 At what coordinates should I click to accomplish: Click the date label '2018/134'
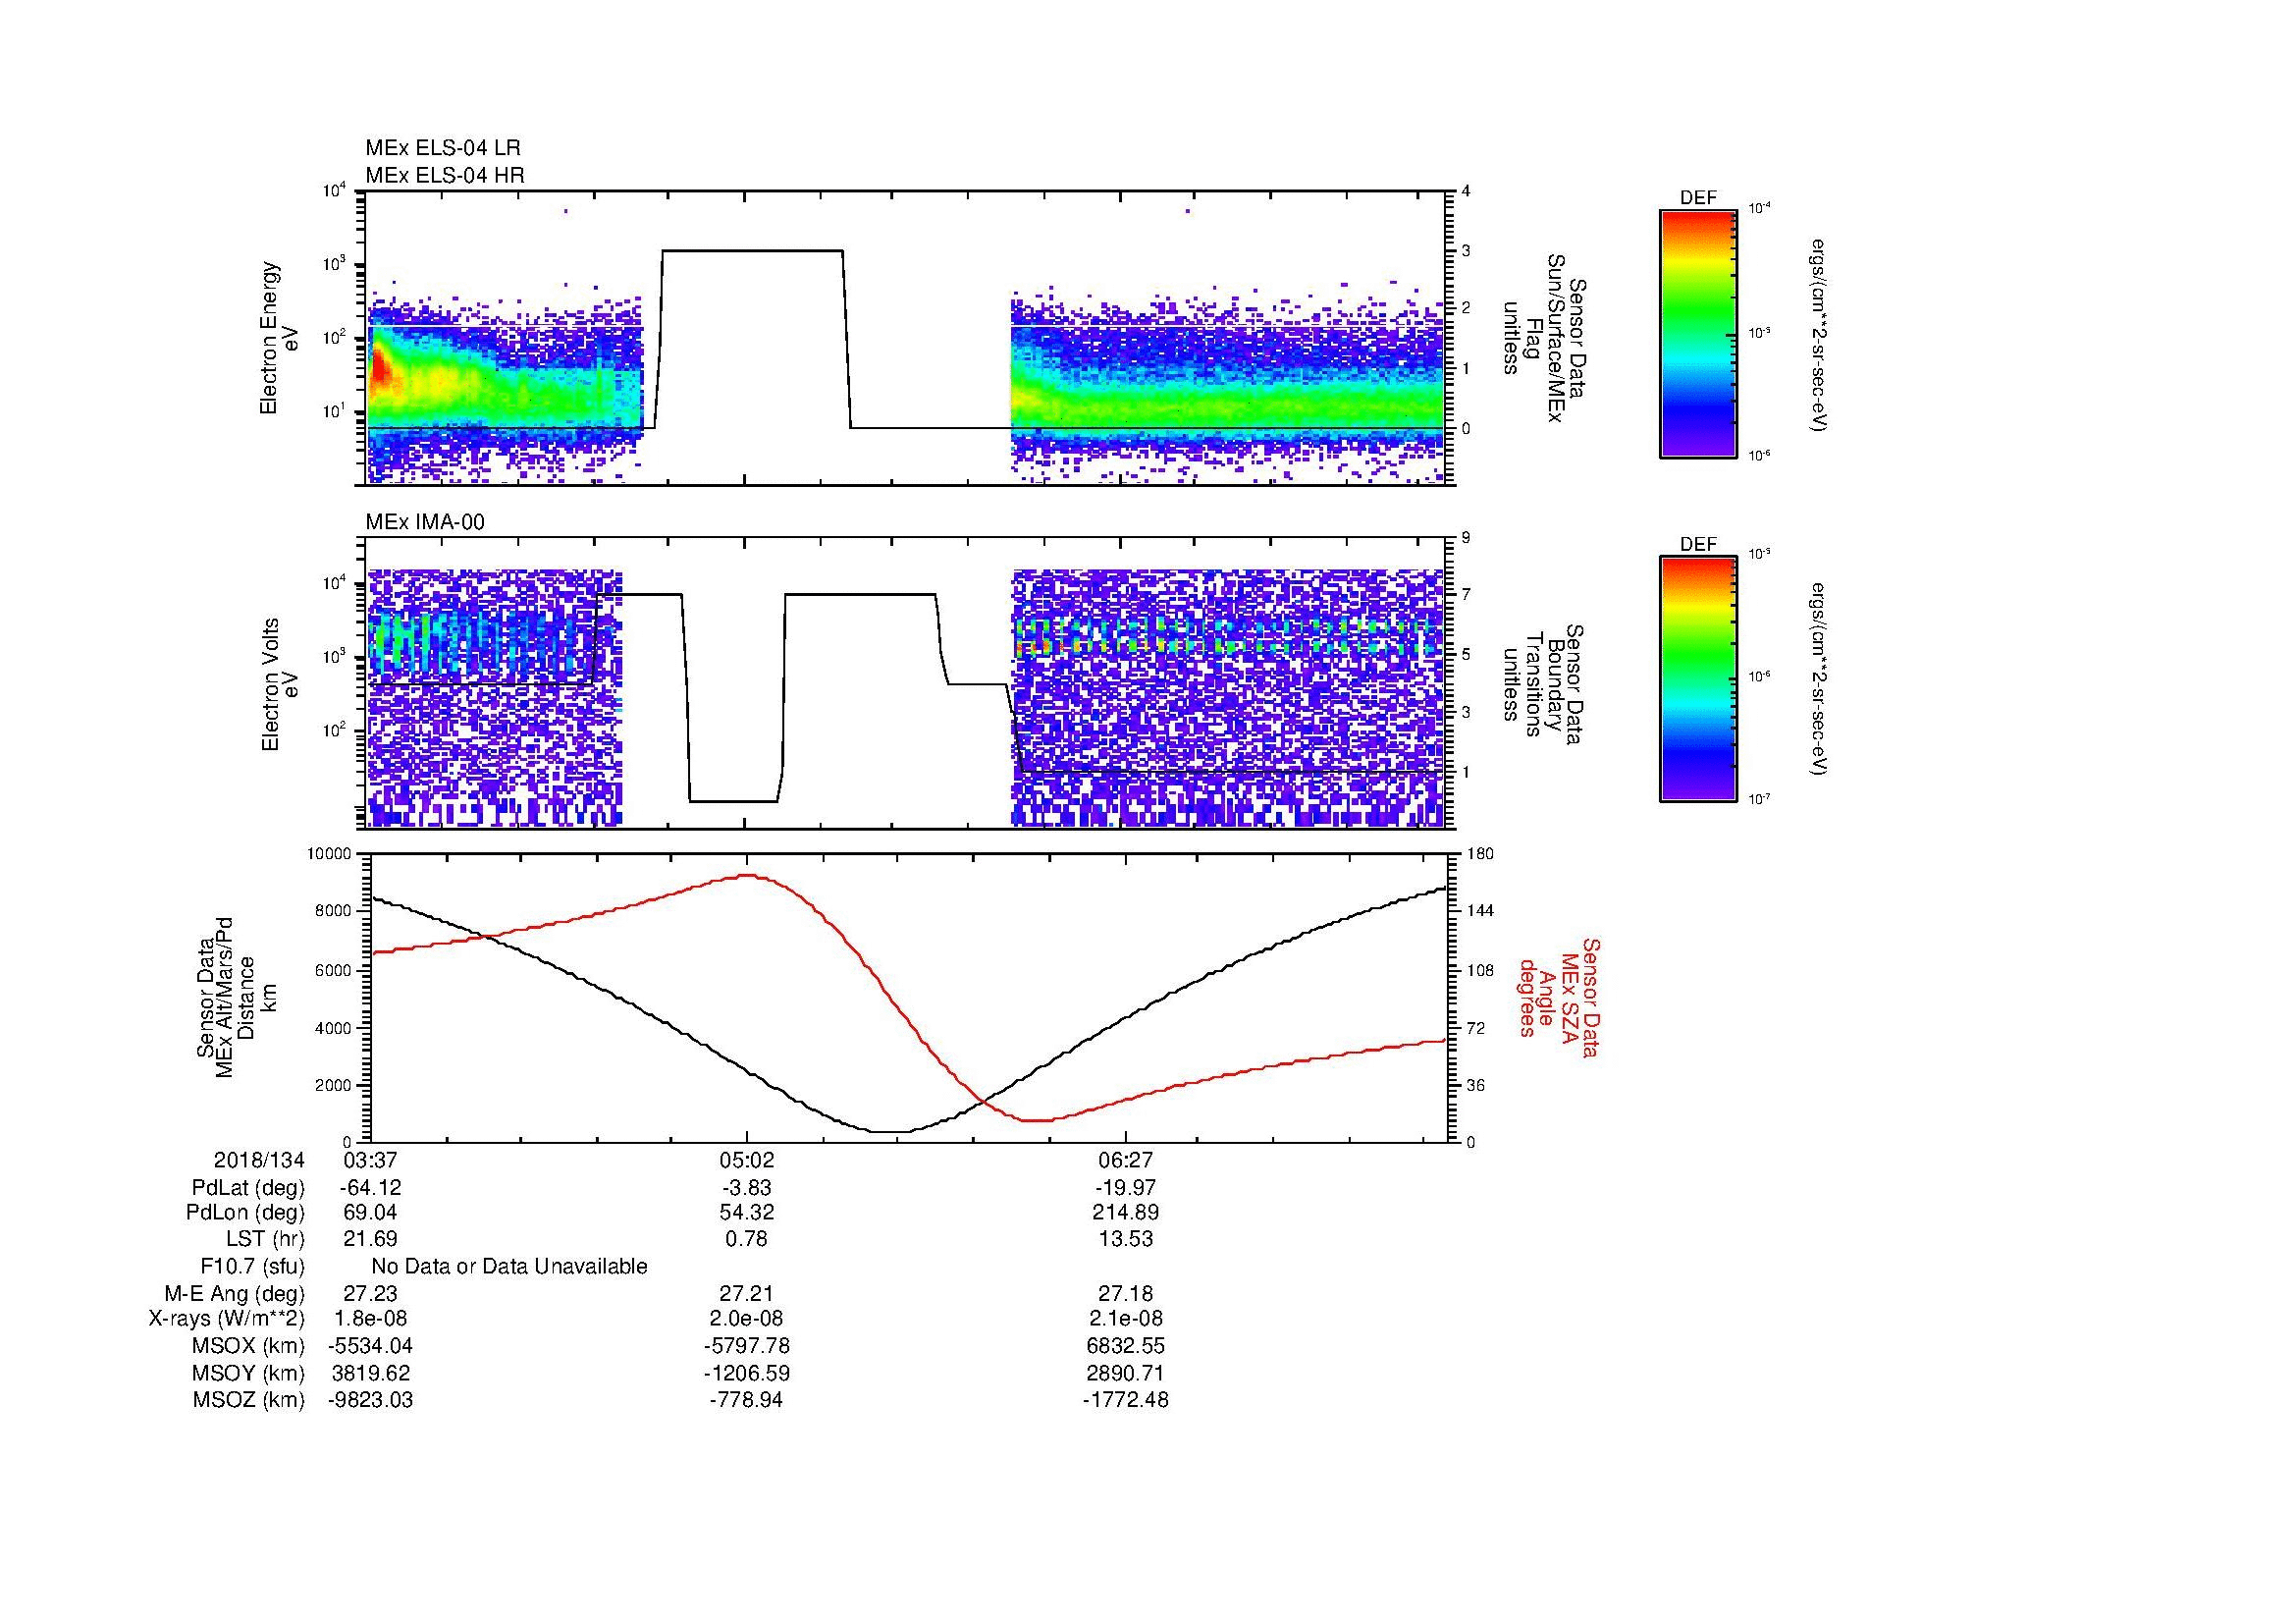(x=259, y=1160)
